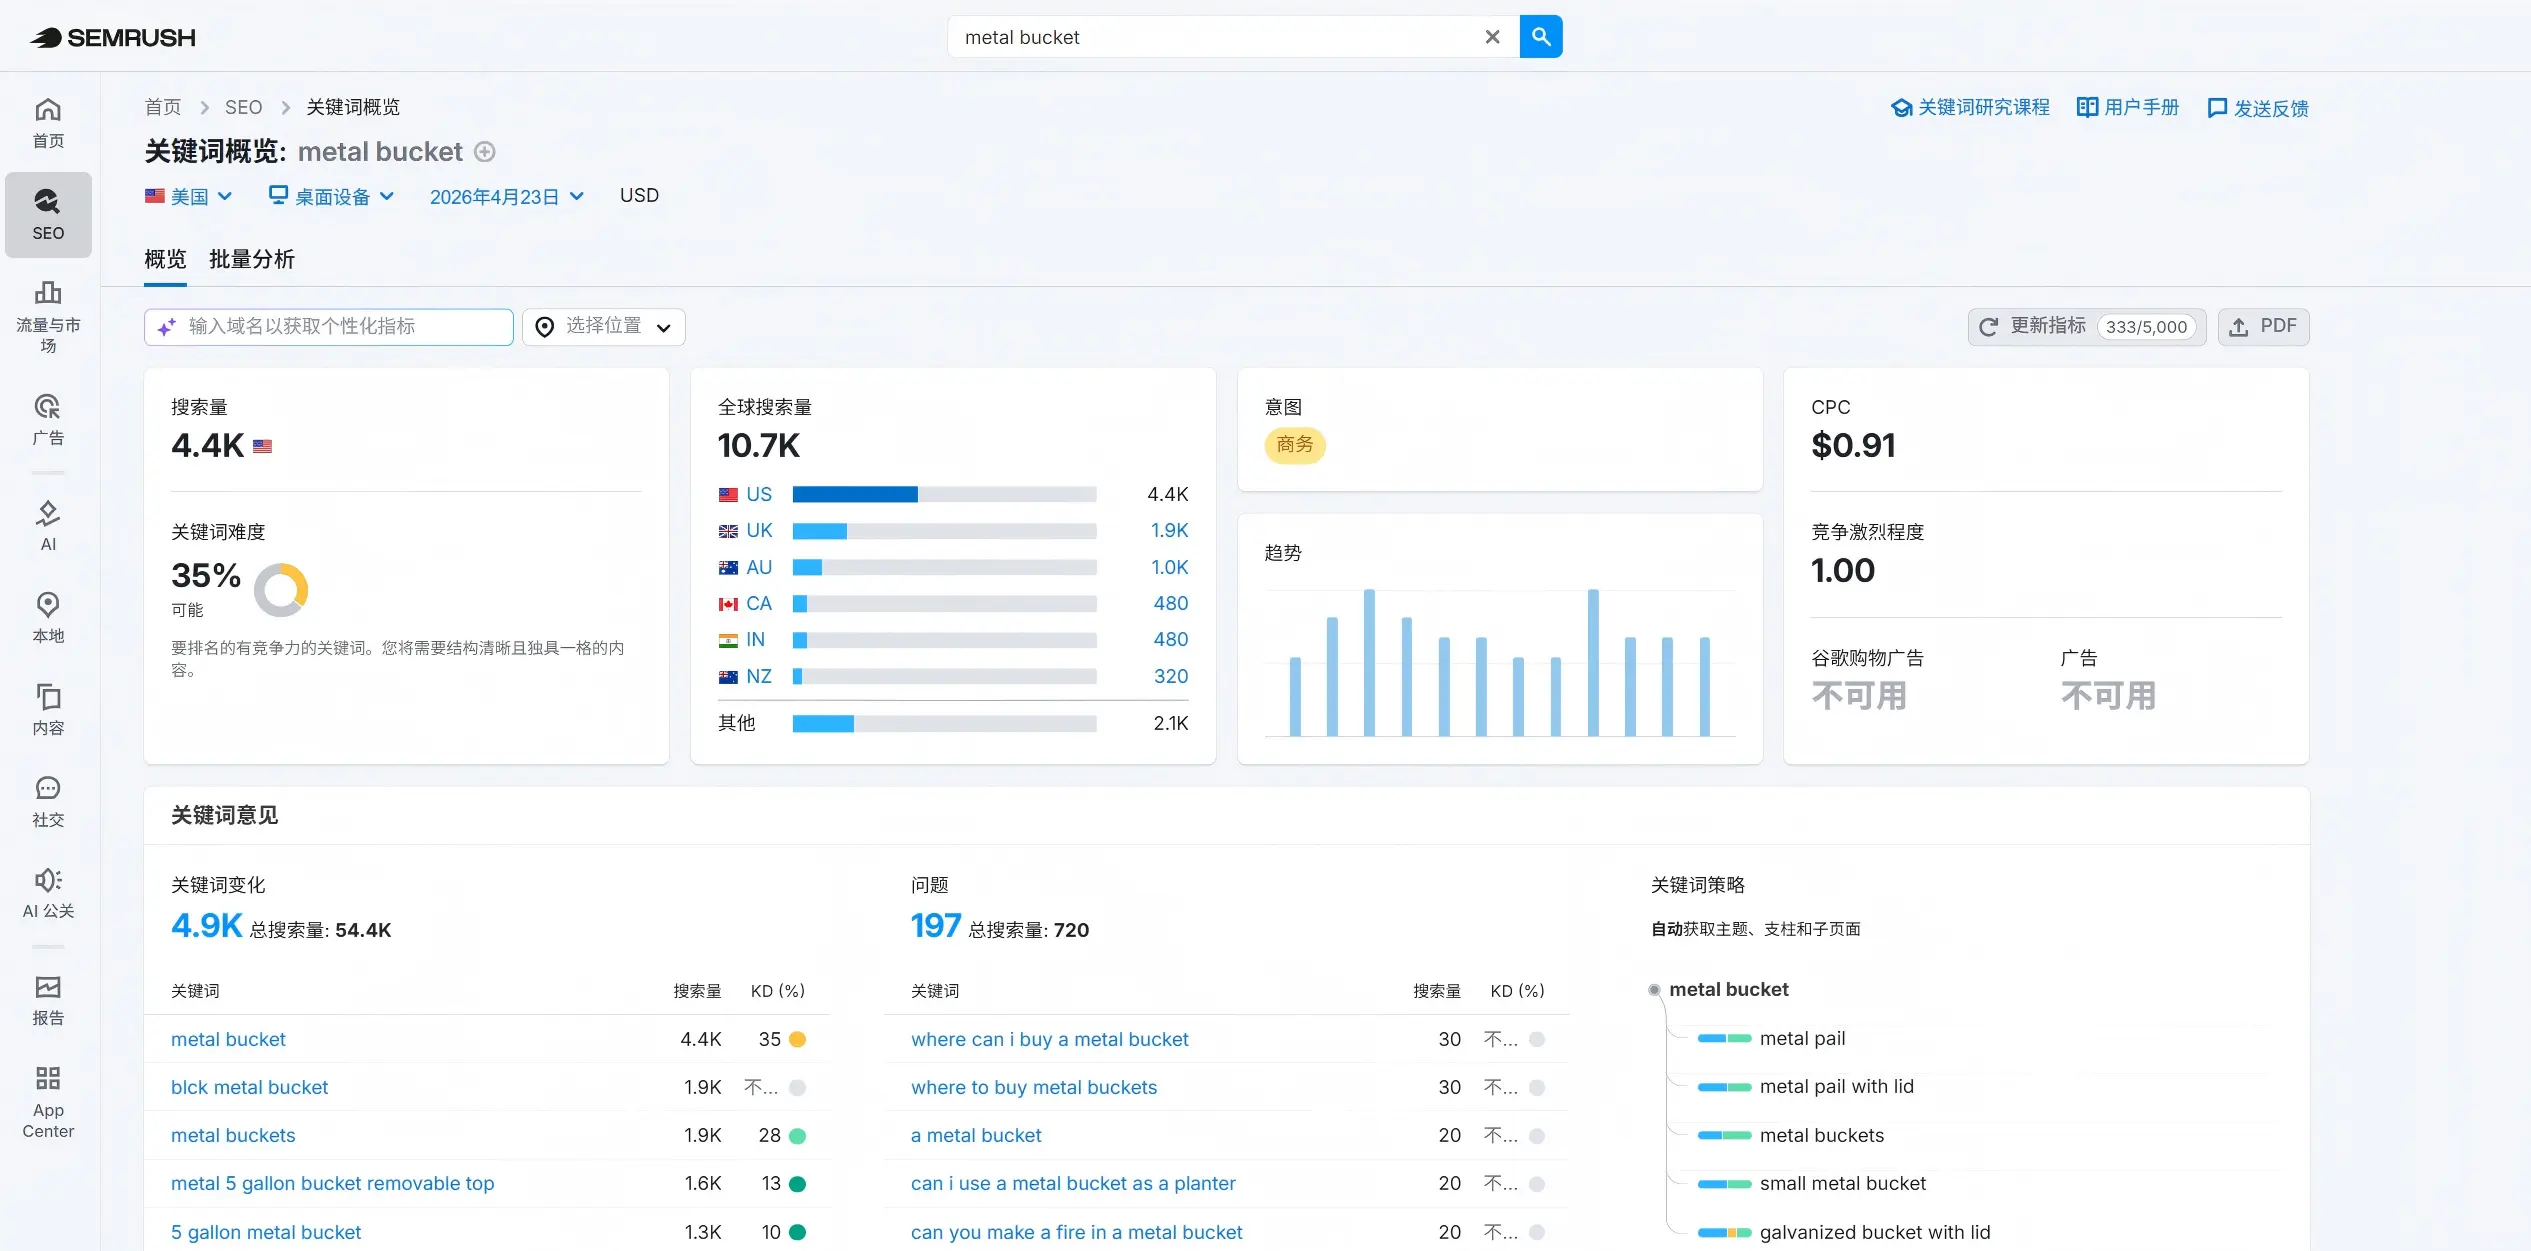Click 4.9K keyword variations count
The width and height of the screenshot is (2531, 1251).
(207, 926)
